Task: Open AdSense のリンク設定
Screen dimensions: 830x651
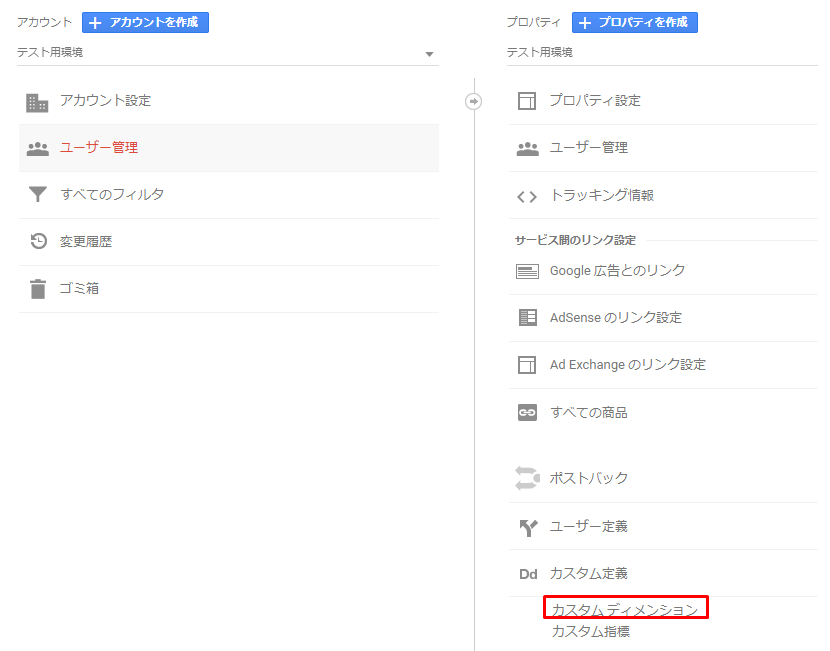Action: [x=663, y=318]
